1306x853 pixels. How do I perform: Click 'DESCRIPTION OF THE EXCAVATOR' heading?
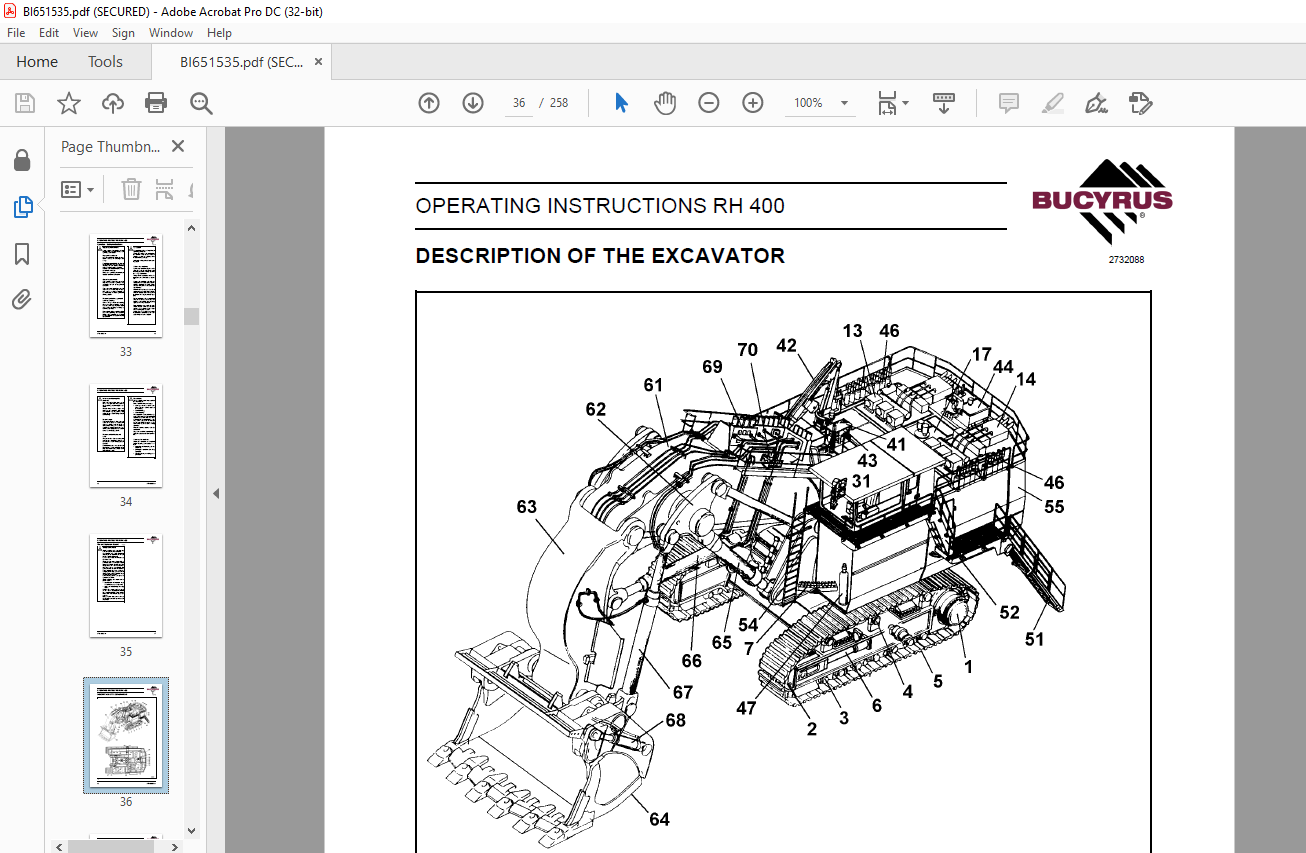pos(600,256)
